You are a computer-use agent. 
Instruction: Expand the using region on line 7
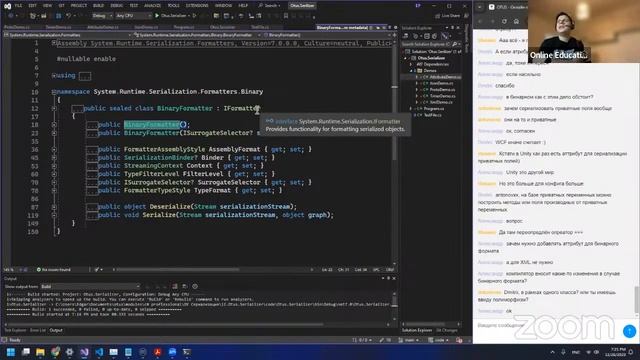coord(54,76)
